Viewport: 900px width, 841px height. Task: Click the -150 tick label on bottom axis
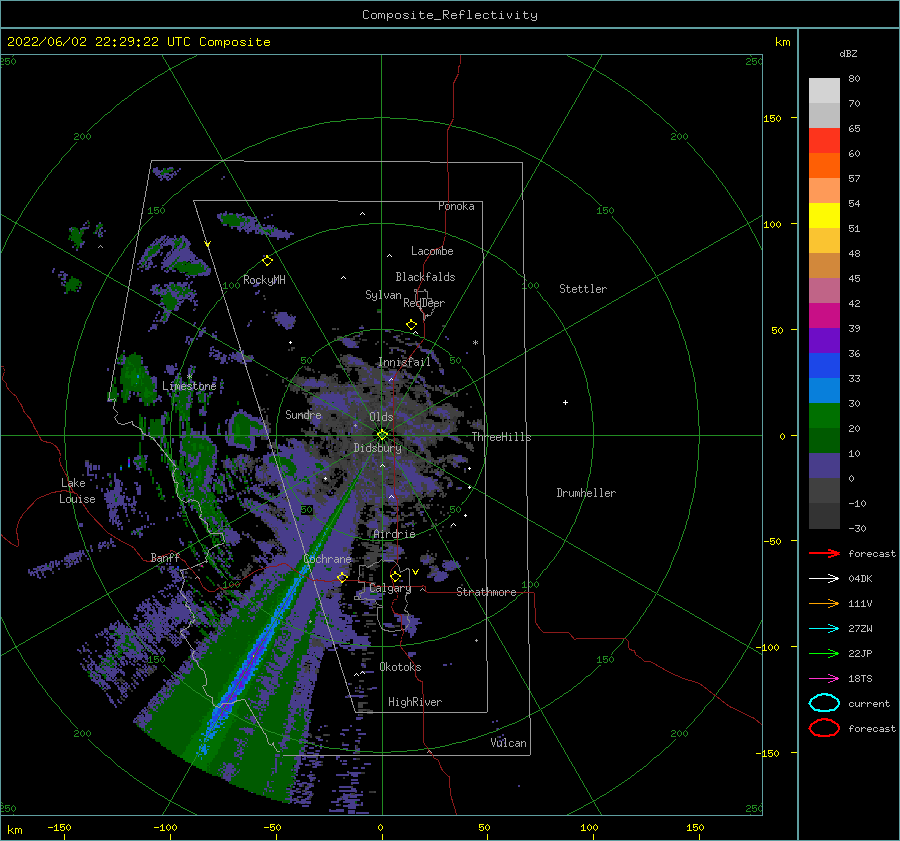click(x=59, y=827)
